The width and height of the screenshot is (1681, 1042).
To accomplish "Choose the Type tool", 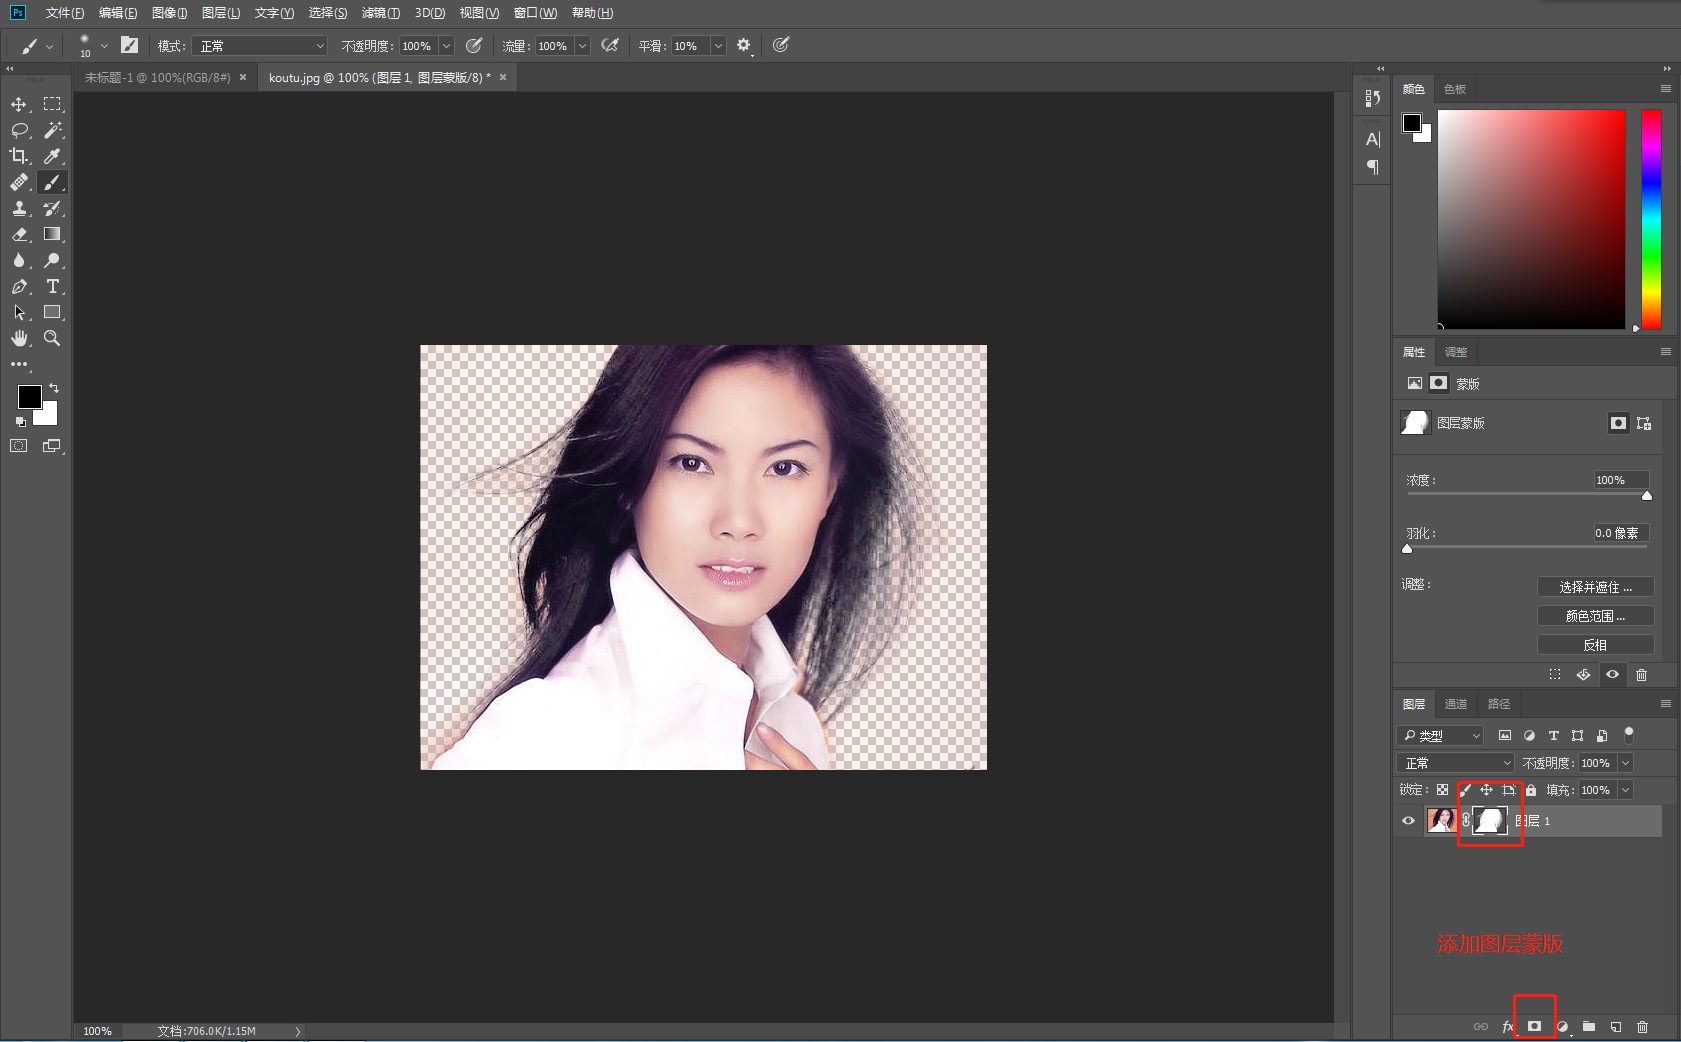I will 53,286.
